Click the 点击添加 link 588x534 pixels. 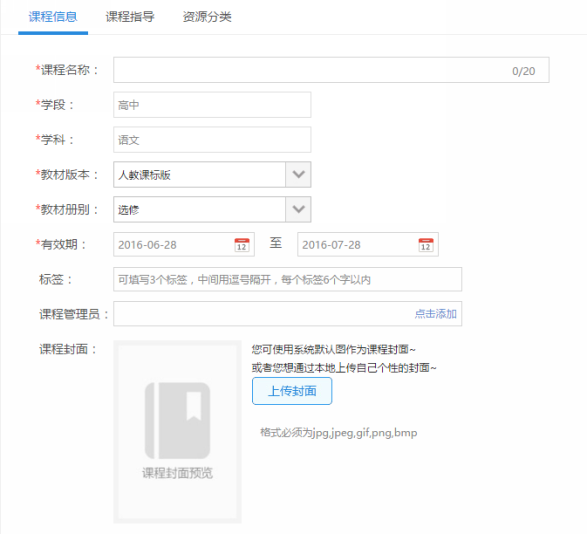click(x=435, y=314)
